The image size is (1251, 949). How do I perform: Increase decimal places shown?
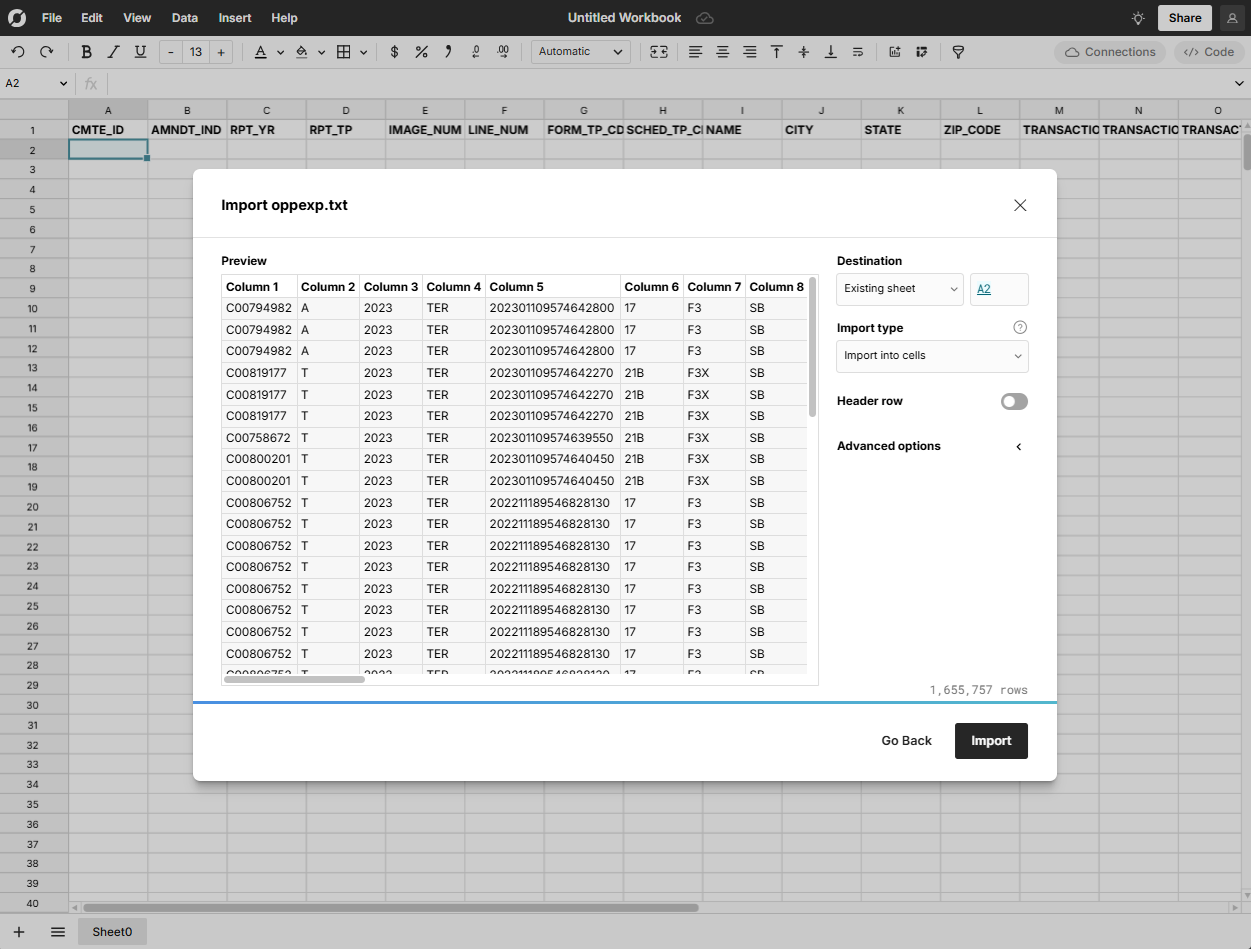(503, 51)
